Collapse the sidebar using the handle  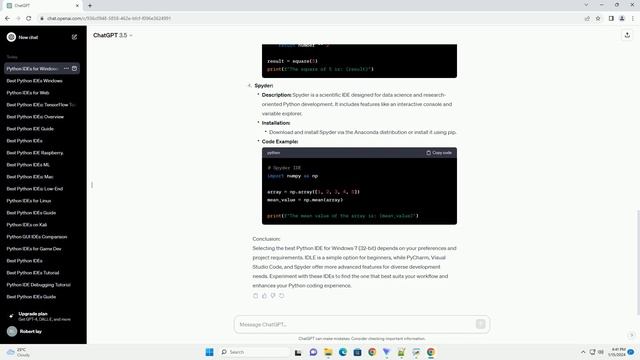click(x=92, y=185)
